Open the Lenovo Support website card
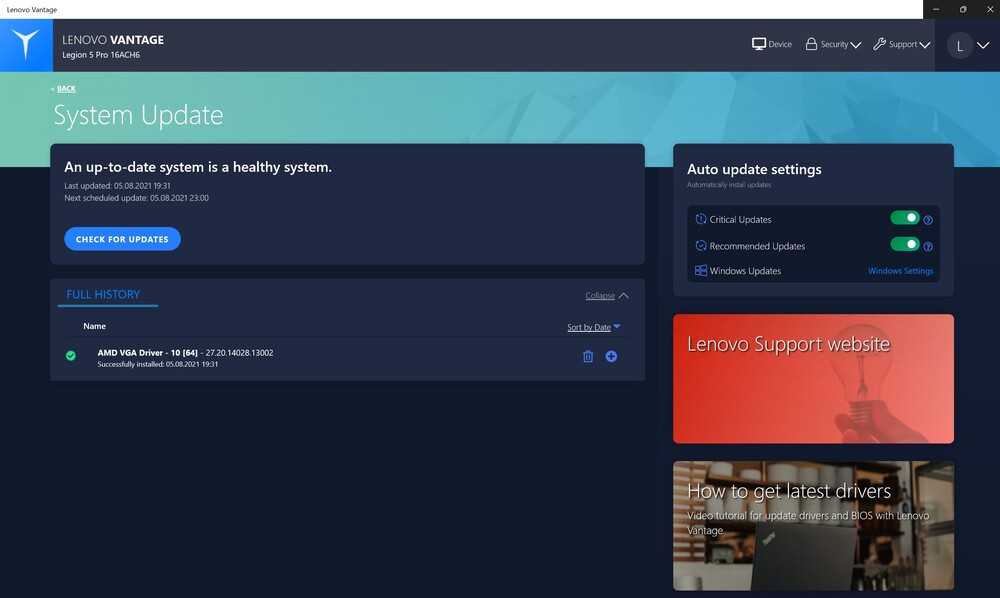This screenshot has height=598, width=1000. (813, 378)
